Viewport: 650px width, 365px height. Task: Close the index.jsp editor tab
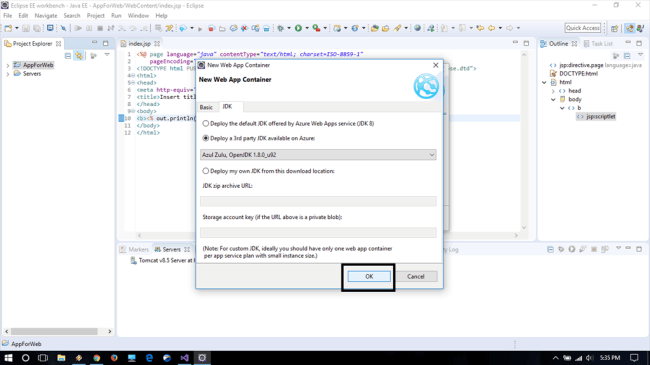(x=157, y=44)
